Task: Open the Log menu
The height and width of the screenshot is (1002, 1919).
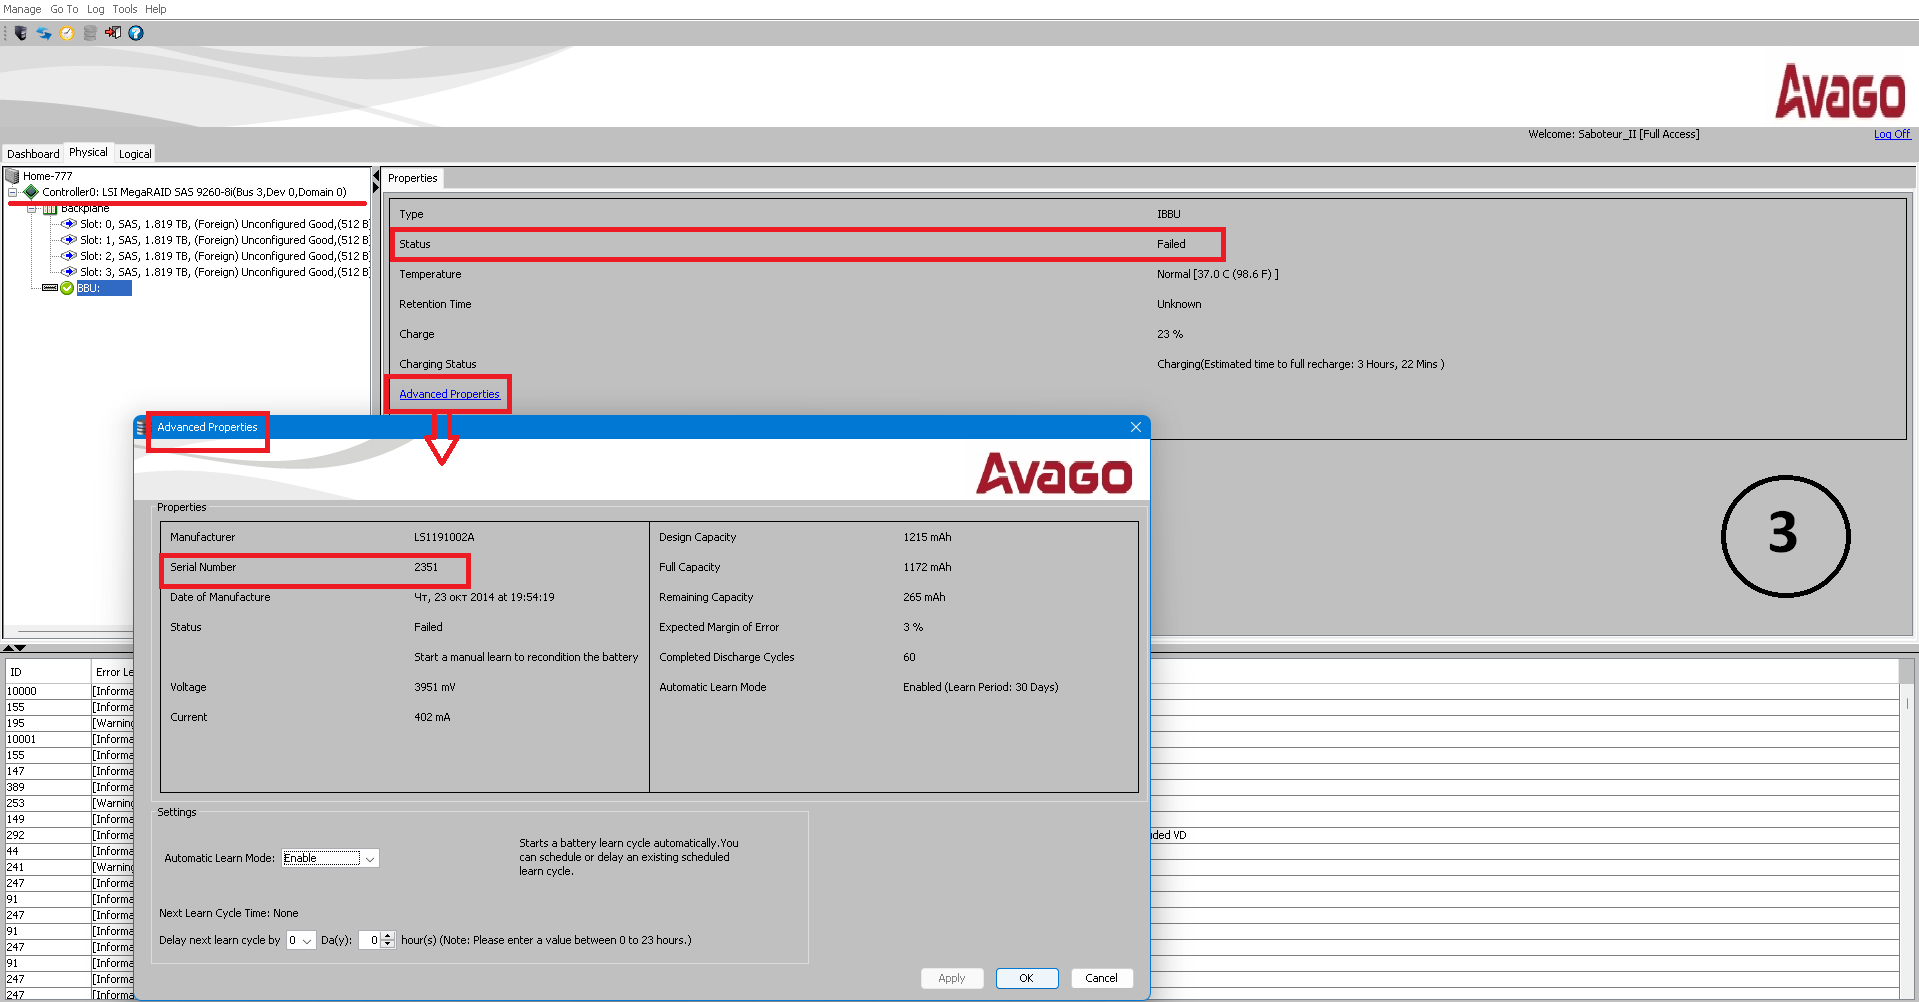Action: click(x=96, y=9)
